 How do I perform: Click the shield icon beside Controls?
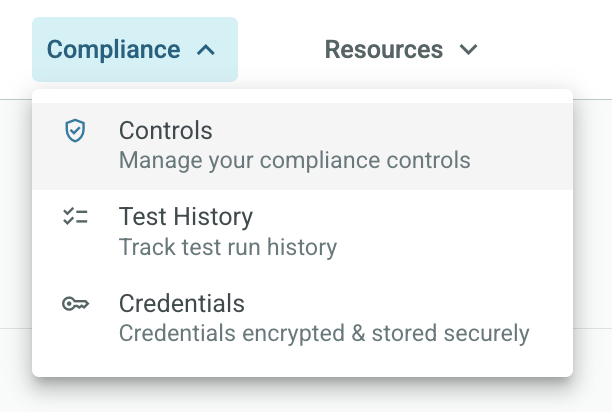click(x=74, y=131)
